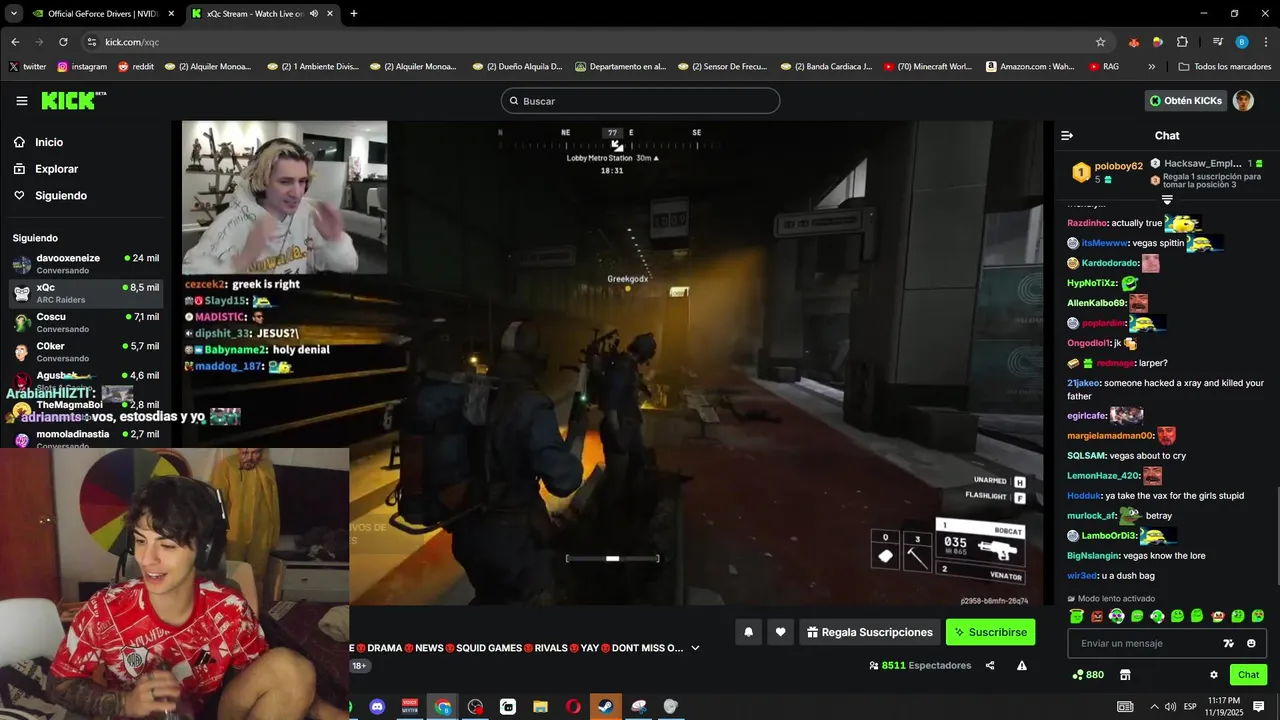Open Opera from the taskbar
Screen dimensions: 1280x720
573,707
